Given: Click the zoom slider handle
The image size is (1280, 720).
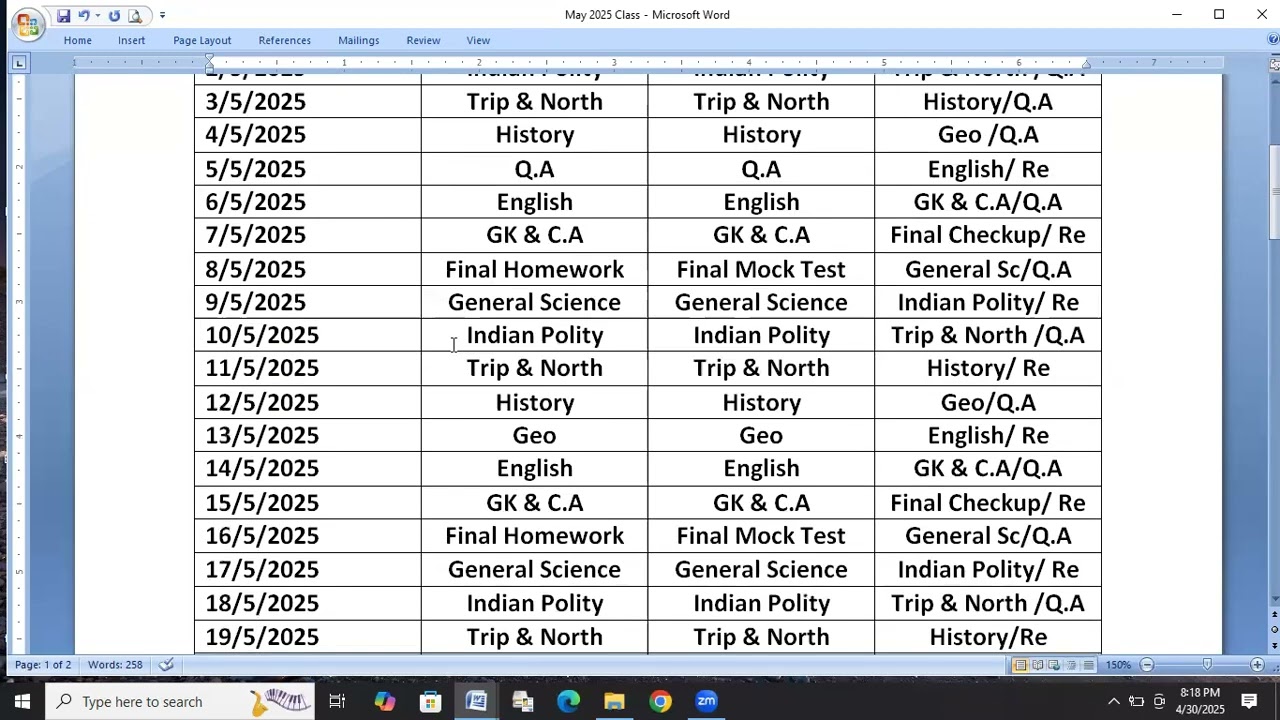Looking at the screenshot, I should pyautogui.click(x=1207, y=665).
